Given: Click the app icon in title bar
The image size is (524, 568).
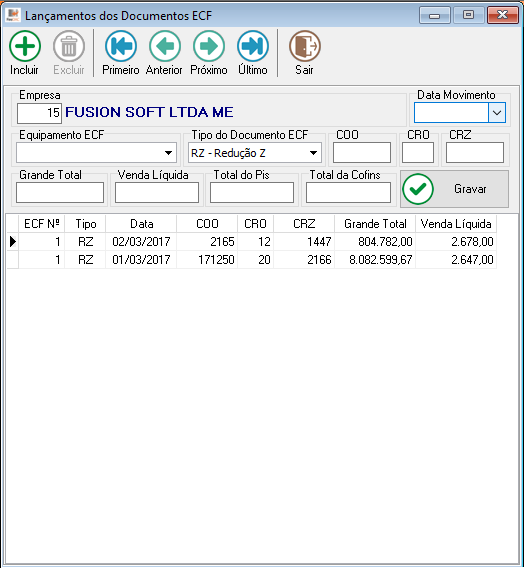Looking at the screenshot, I should tap(13, 15).
